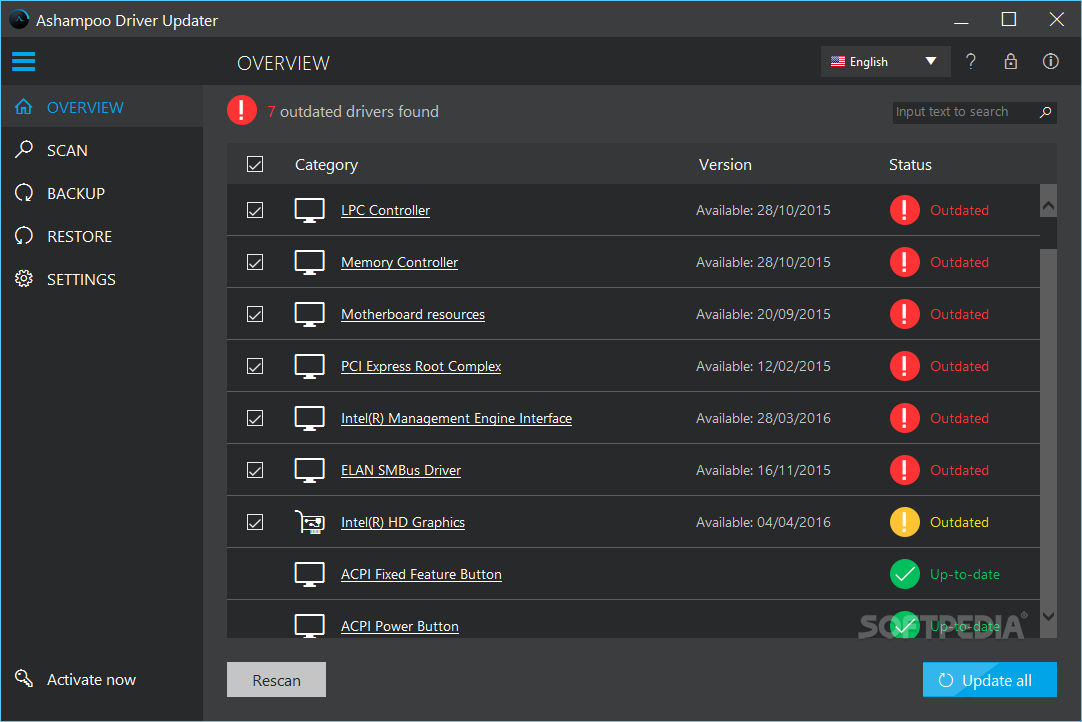Click the key icon beside Activate now
The width and height of the screenshot is (1082, 722).
pos(24,679)
